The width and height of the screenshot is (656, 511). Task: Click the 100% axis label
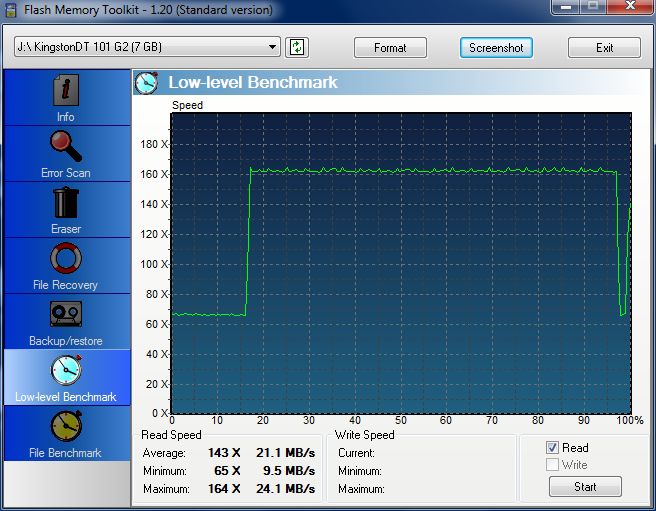[630, 420]
